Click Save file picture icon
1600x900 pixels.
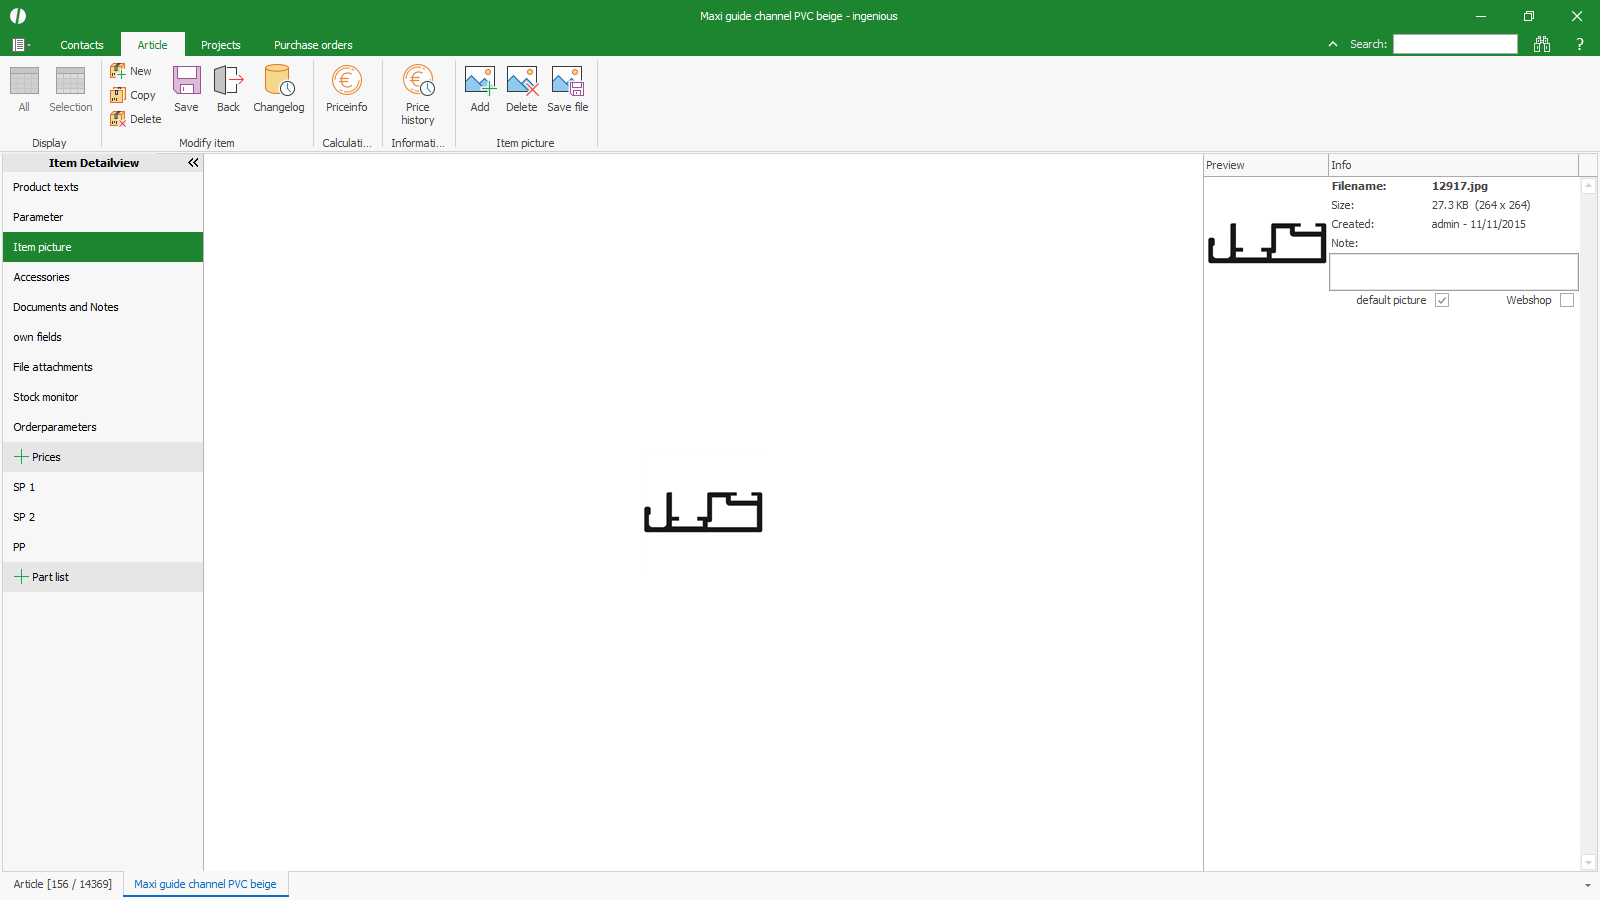click(x=567, y=88)
